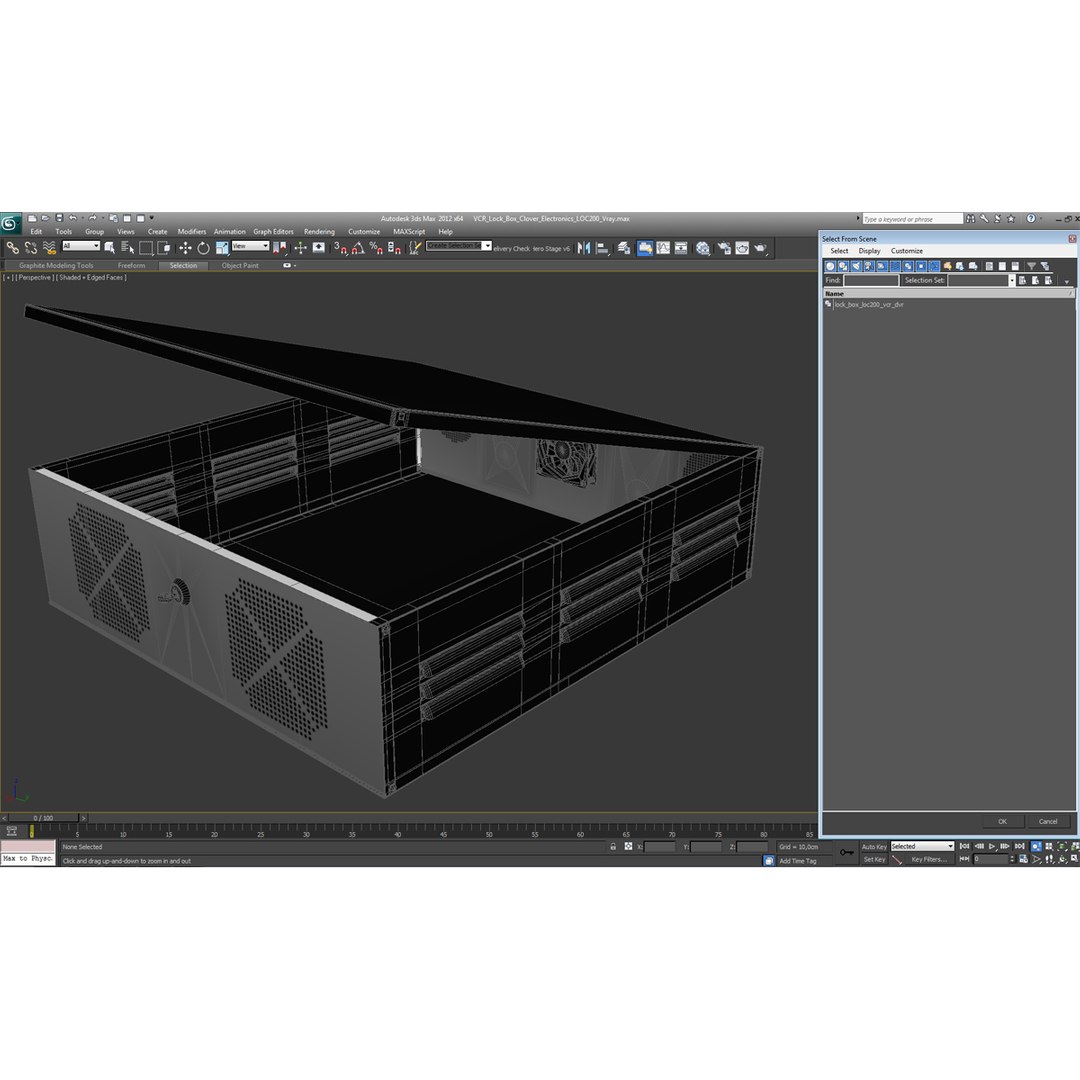Toggle Display Geometry filter in Select From Scene
The height and width of the screenshot is (1080, 1080).
[830, 266]
